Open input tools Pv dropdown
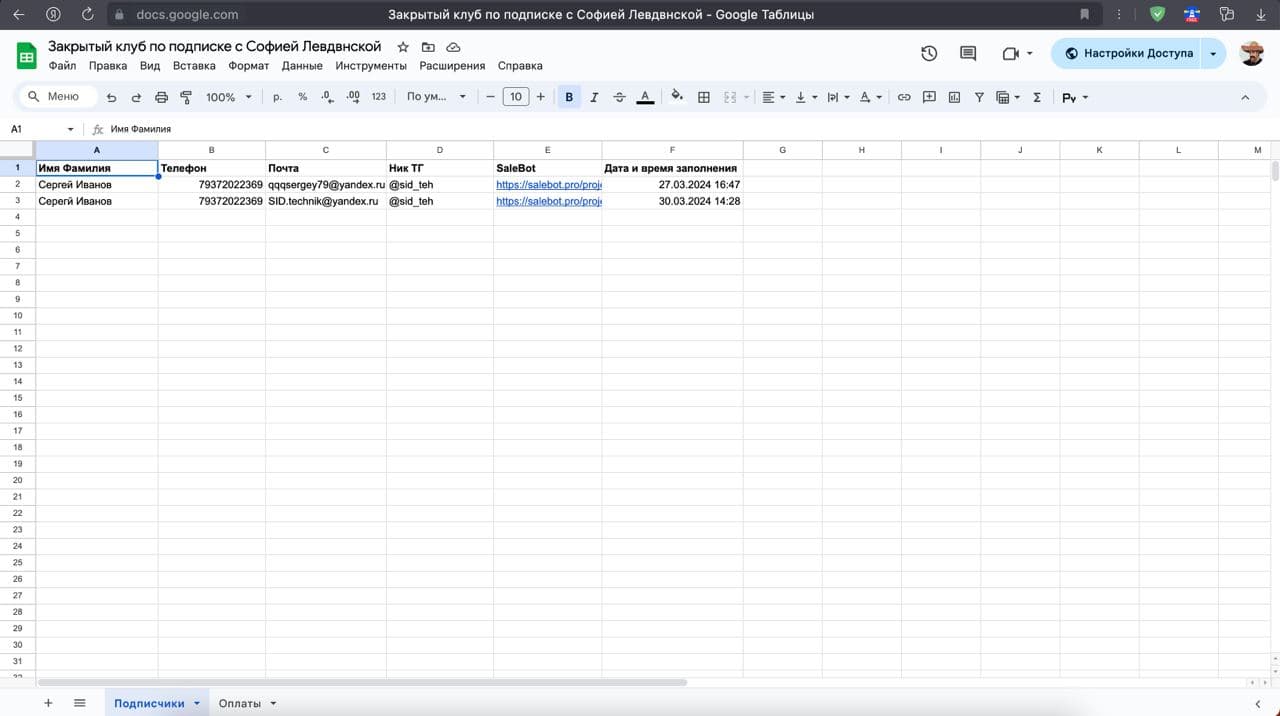Image resolution: width=1280 pixels, height=716 pixels. click(1075, 97)
